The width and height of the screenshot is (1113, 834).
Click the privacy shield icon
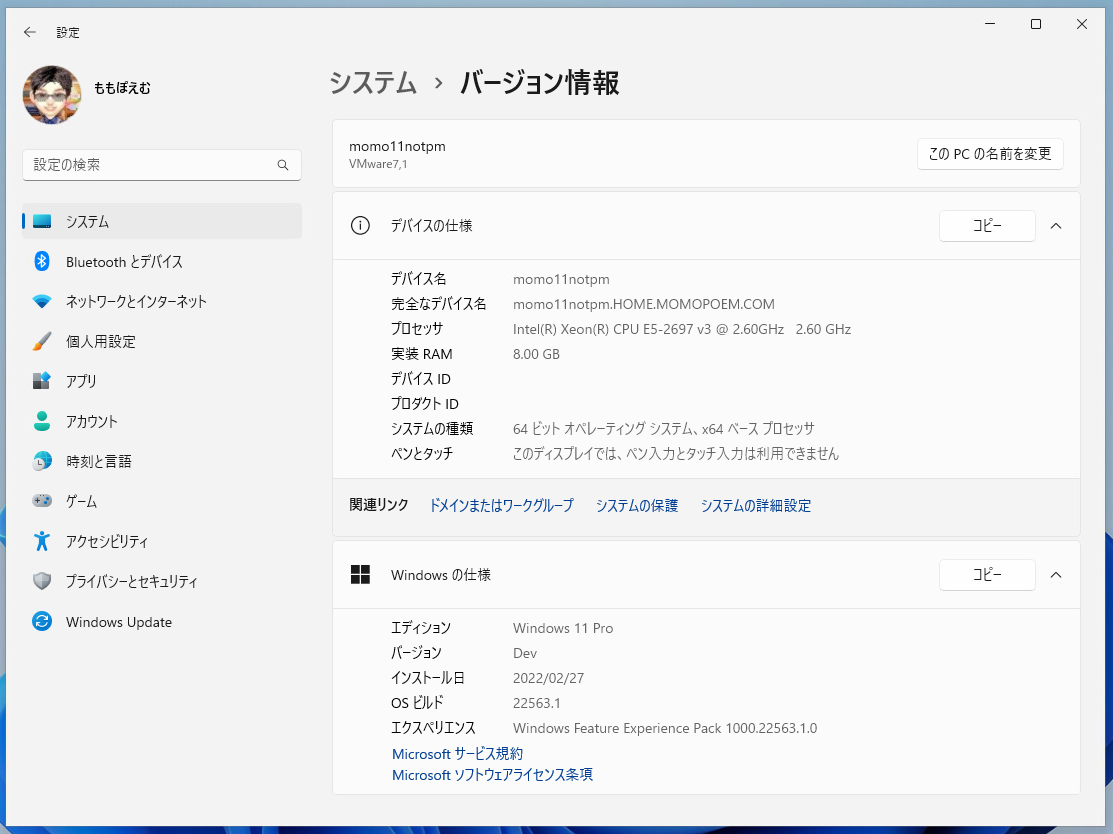coord(42,581)
